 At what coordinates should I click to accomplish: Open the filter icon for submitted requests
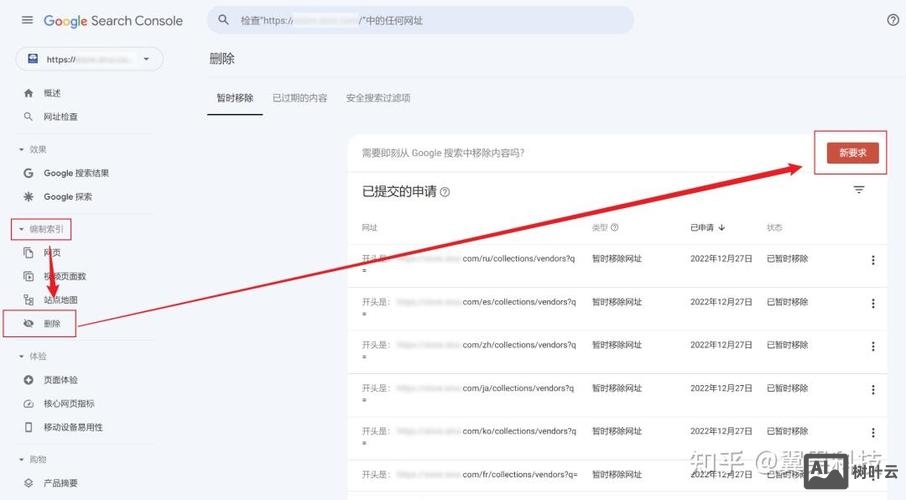[859, 190]
